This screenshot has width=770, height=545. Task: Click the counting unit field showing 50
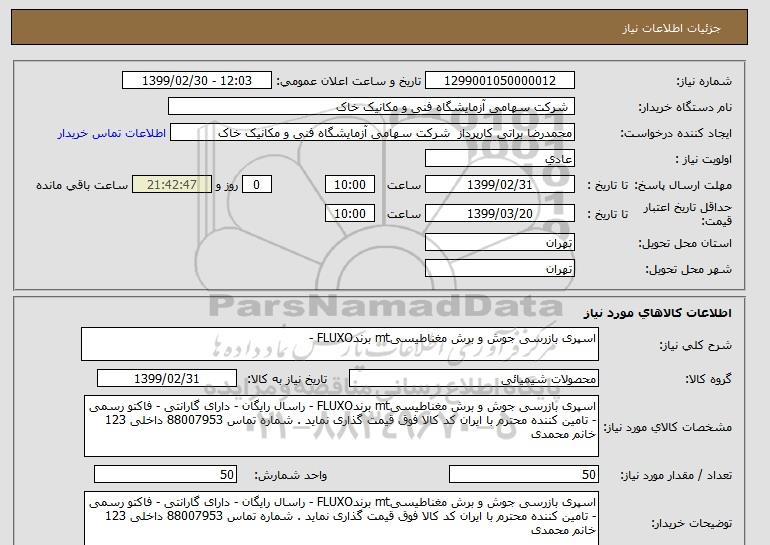(x=165, y=475)
